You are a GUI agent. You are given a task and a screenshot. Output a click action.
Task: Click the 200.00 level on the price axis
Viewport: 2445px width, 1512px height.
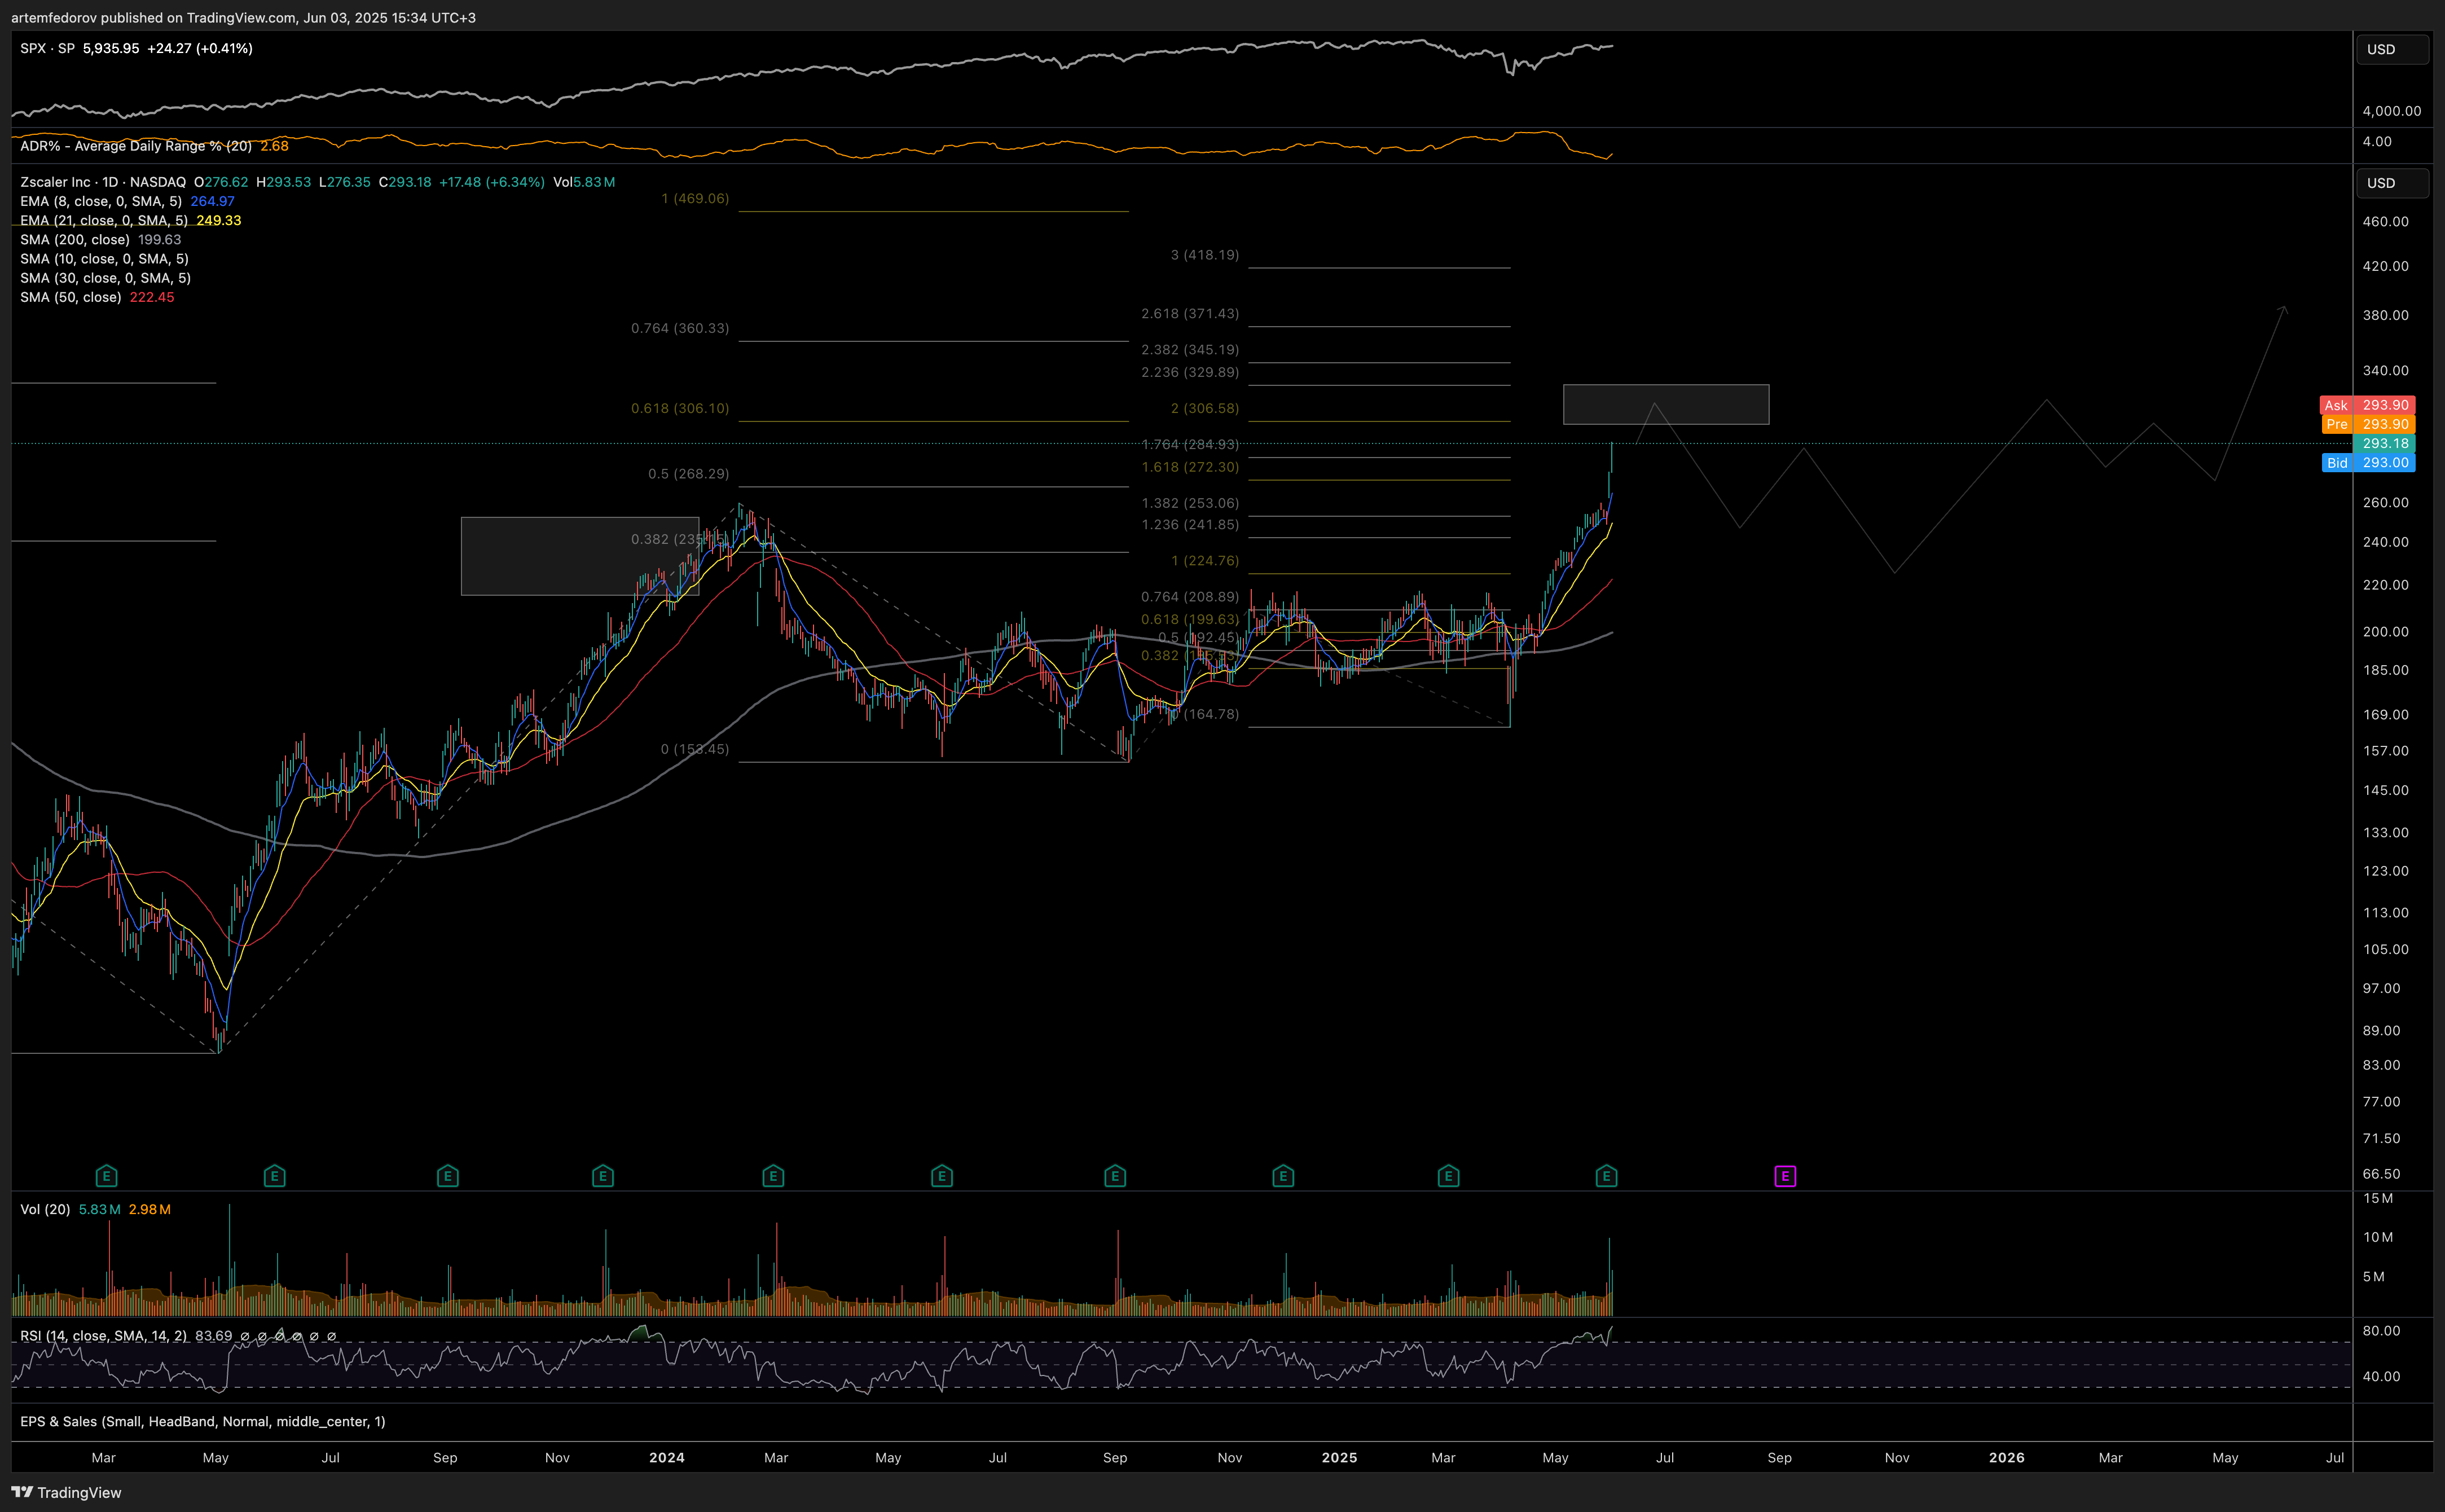[2385, 631]
